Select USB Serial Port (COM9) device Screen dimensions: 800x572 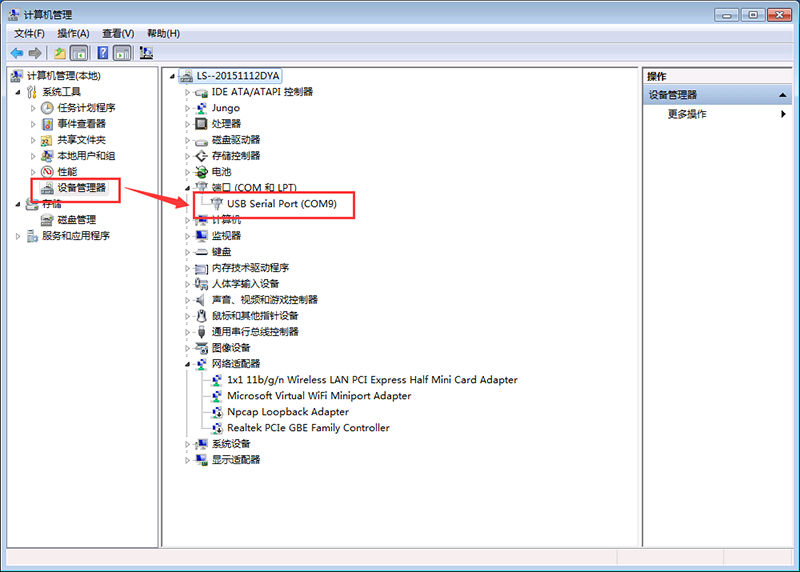click(x=281, y=204)
